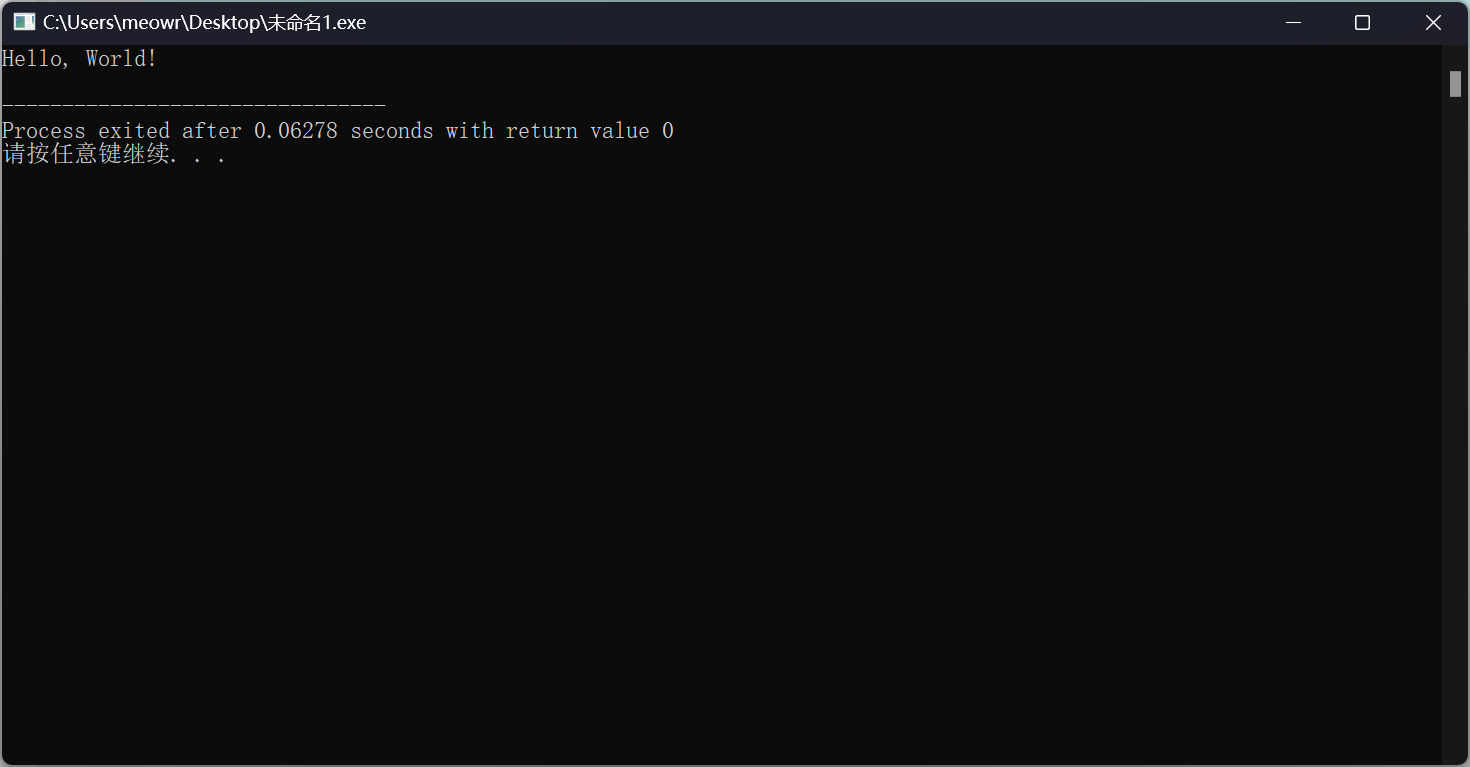This screenshot has width=1470, height=767.
Task: Click the word "World!" in the output
Action: pos(121,59)
